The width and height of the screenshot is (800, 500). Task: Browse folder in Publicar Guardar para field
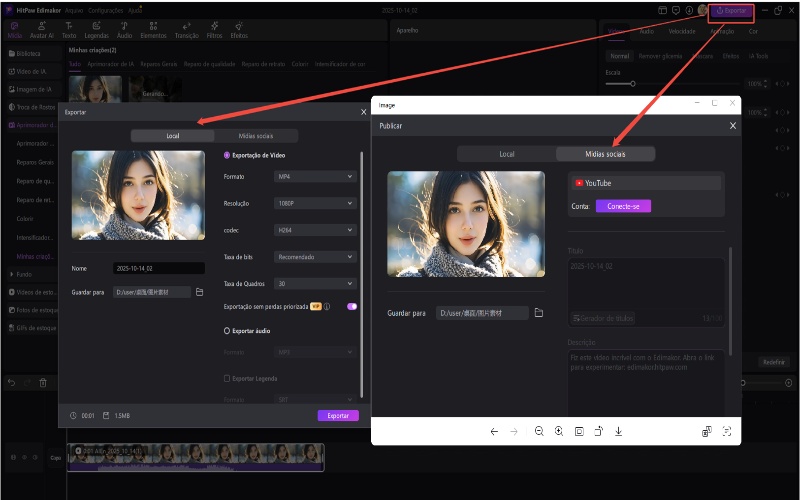(539, 312)
